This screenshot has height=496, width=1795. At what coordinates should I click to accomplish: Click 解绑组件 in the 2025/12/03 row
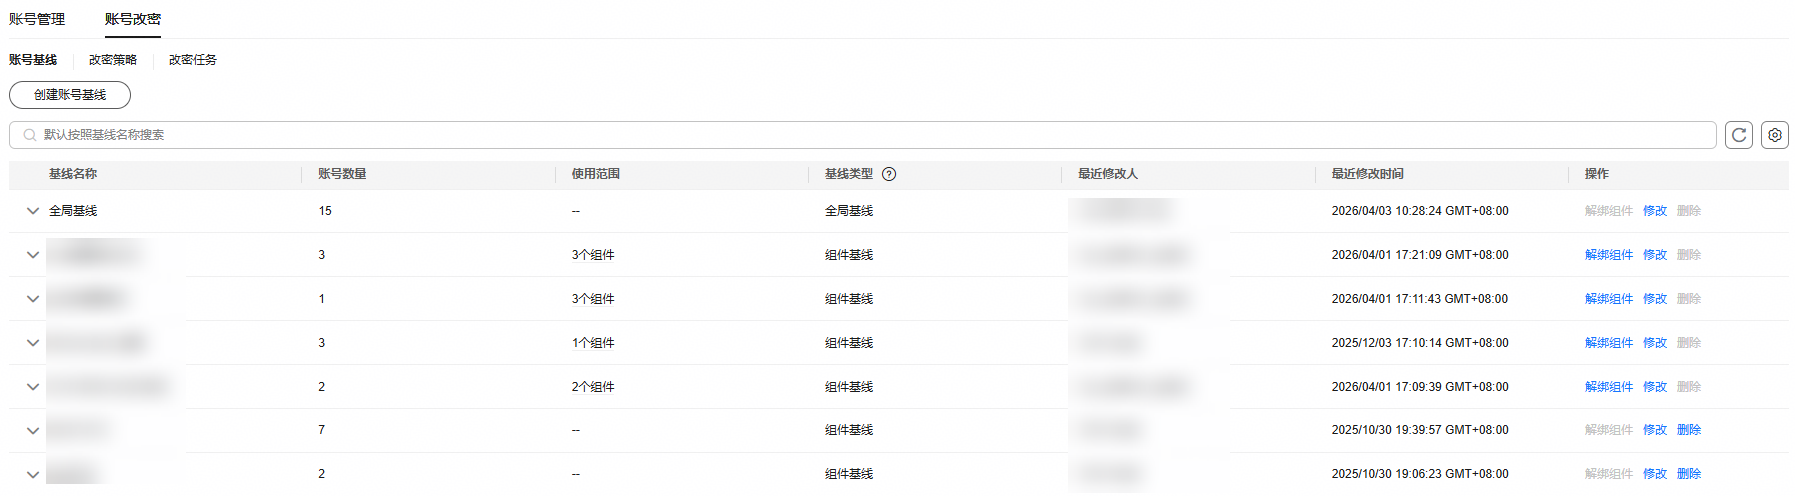(1609, 343)
